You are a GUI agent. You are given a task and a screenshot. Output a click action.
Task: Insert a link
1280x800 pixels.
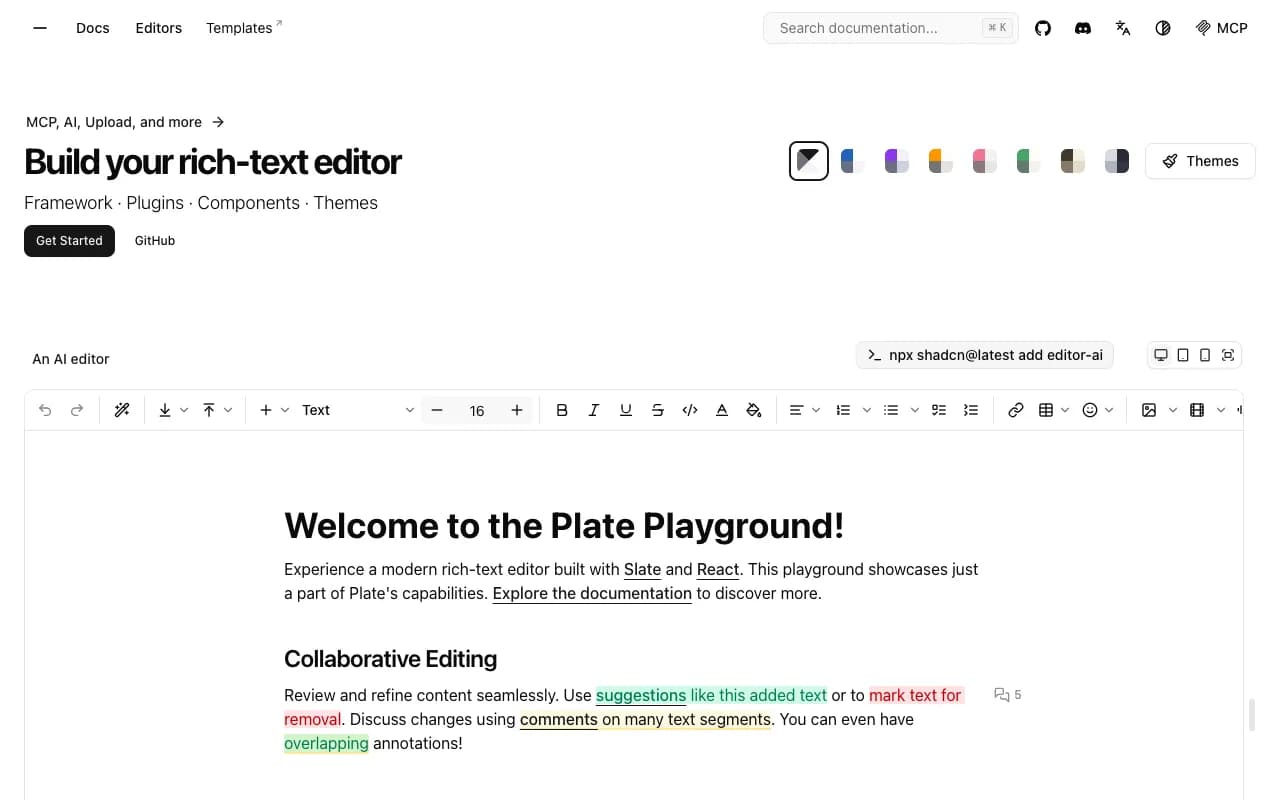click(x=1016, y=409)
